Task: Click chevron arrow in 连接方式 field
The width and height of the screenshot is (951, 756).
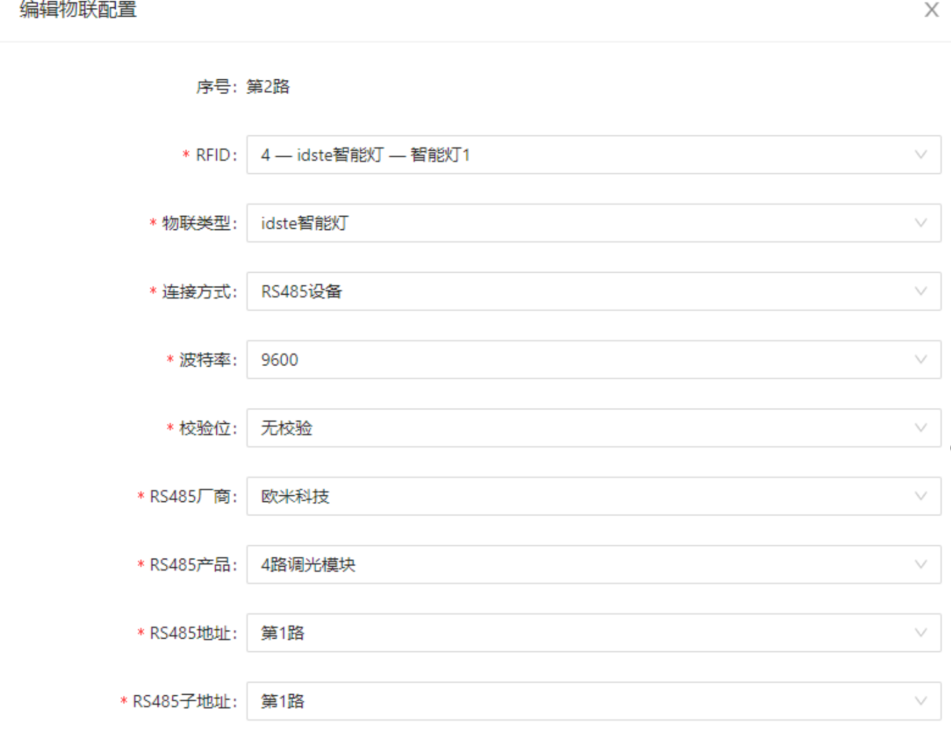Action: 921,291
